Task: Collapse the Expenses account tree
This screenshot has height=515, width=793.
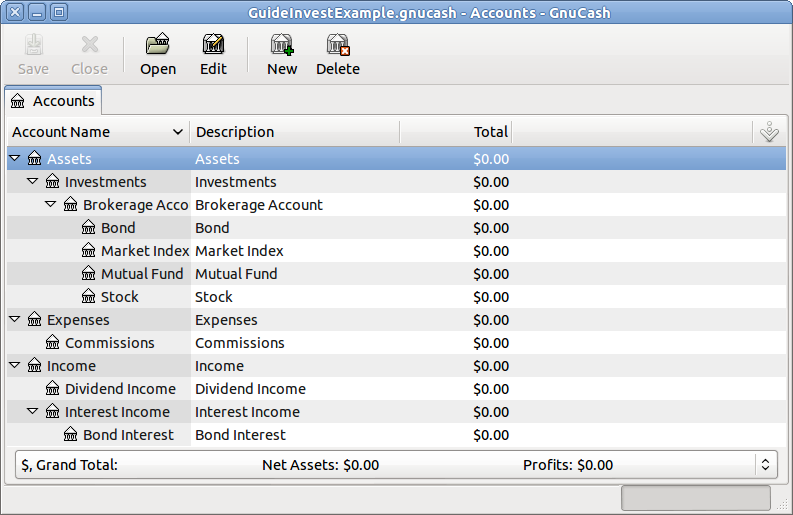Action: (15, 319)
